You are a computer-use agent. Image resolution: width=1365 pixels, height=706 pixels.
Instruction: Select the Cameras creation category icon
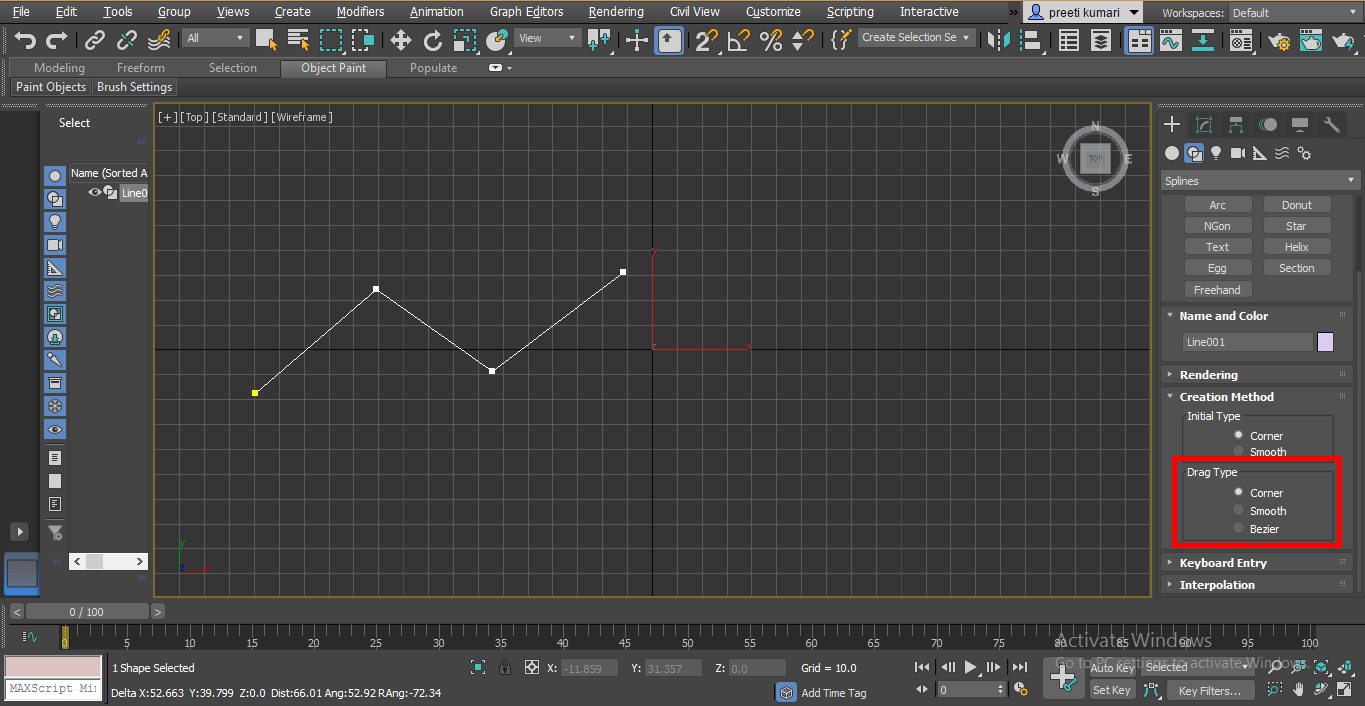(1237, 152)
